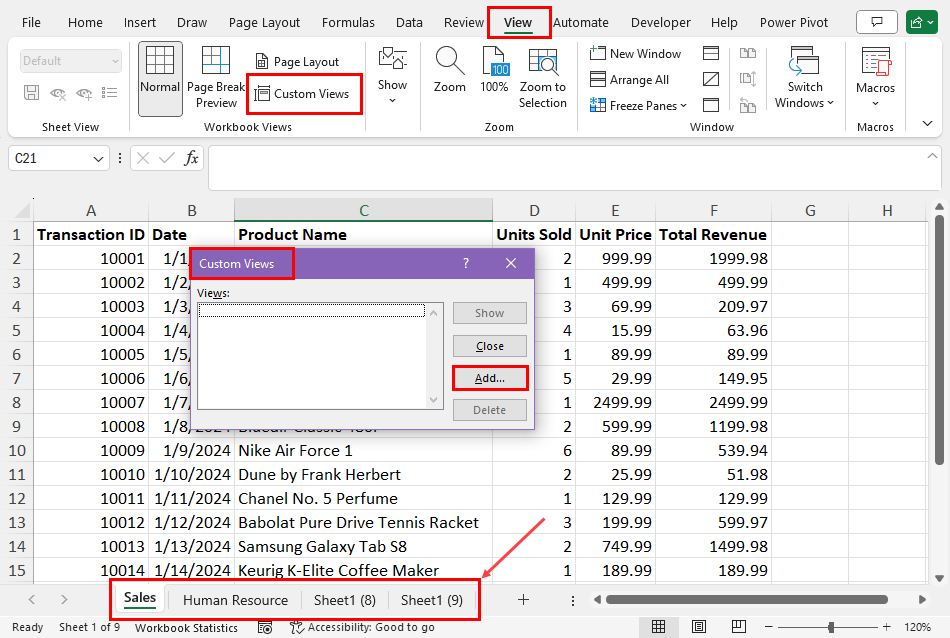This screenshot has height=638, width=950.
Task: Click Add... in Custom Views dialog
Action: pyautogui.click(x=490, y=378)
